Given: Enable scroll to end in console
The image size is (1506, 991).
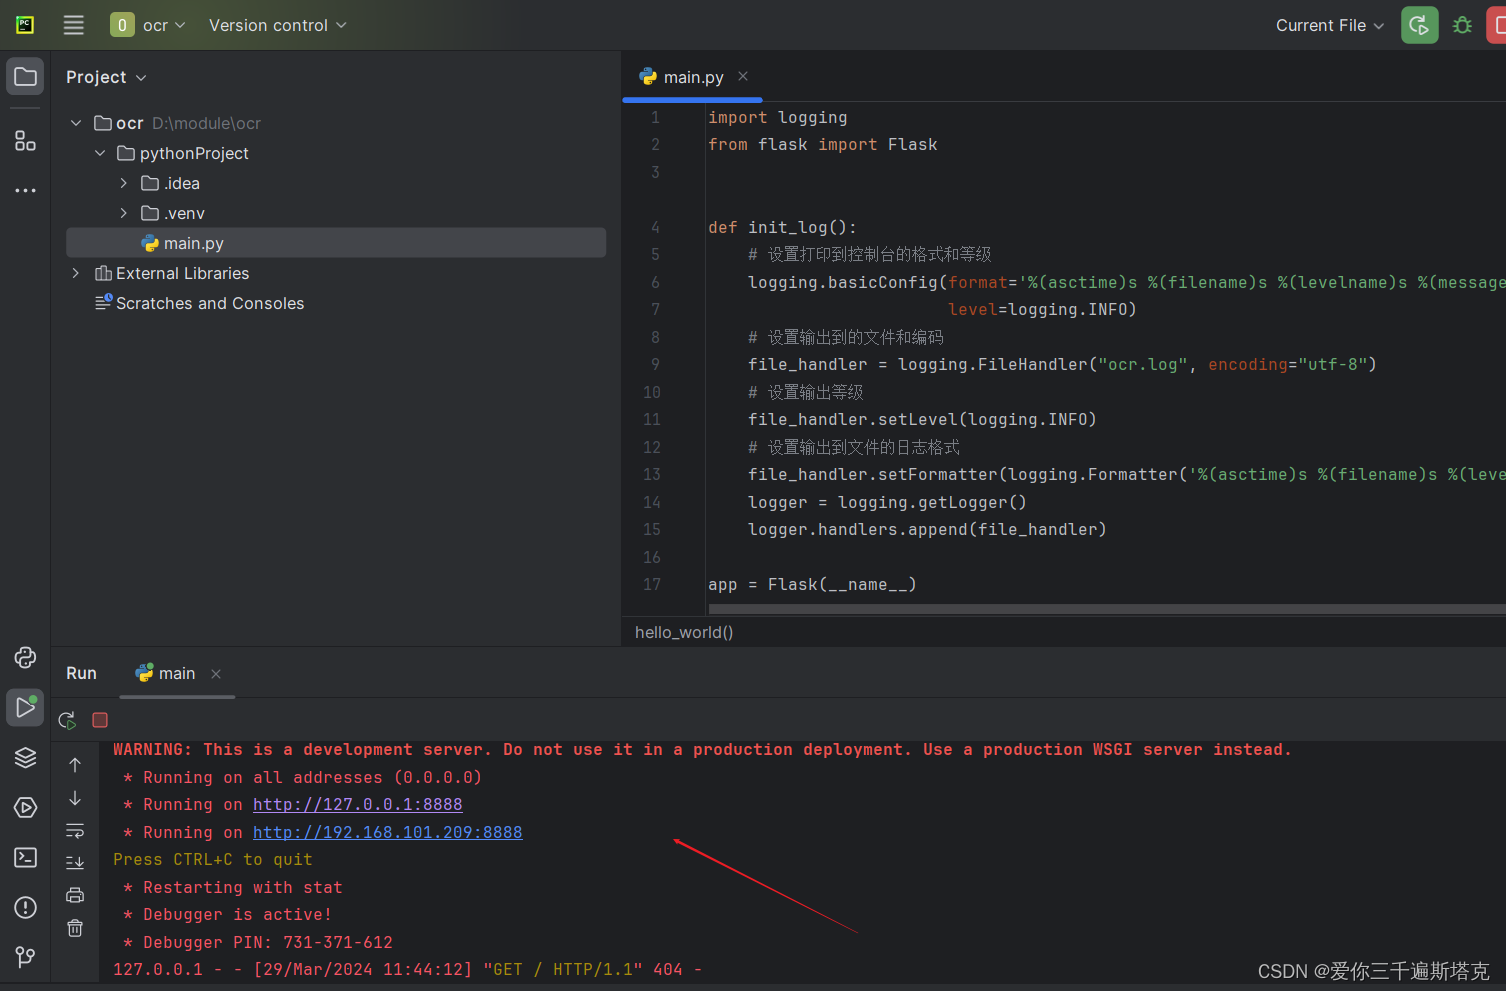Looking at the screenshot, I should click(75, 862).
